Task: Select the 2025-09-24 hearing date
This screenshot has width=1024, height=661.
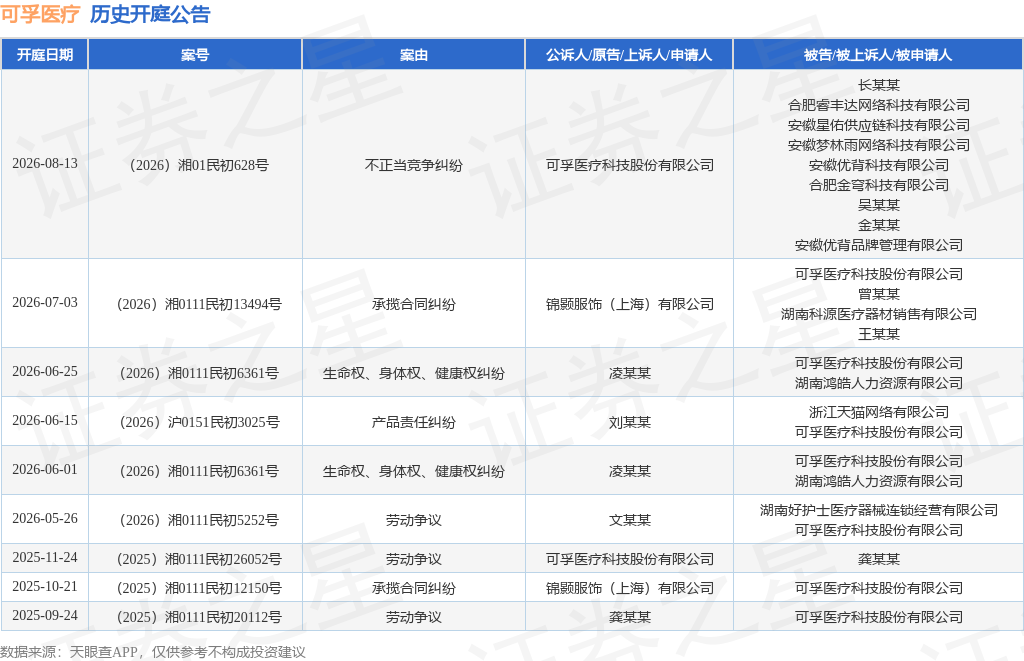Action: pos(44,615)
